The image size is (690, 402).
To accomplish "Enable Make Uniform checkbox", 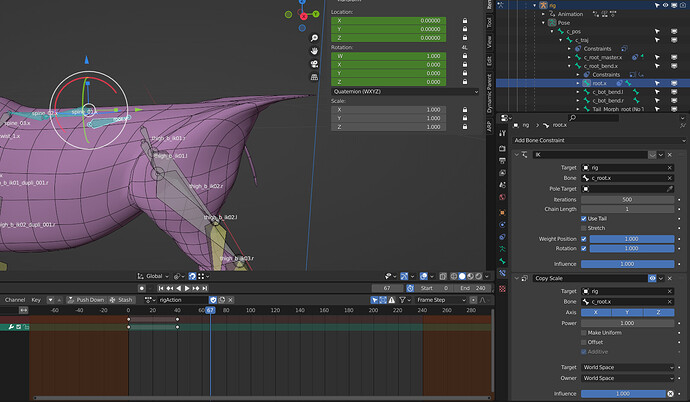I will pos(584,333).
